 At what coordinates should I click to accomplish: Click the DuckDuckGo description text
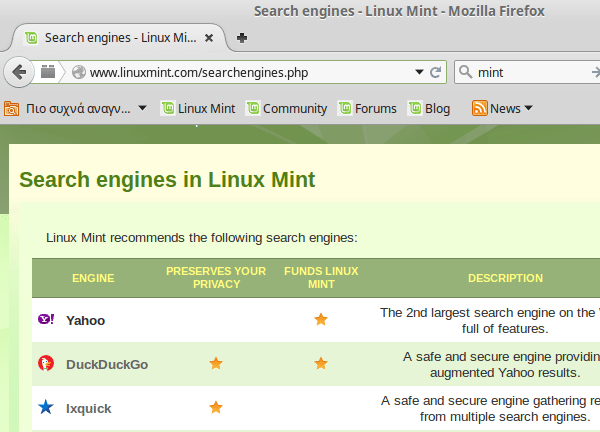click(501, 365)
